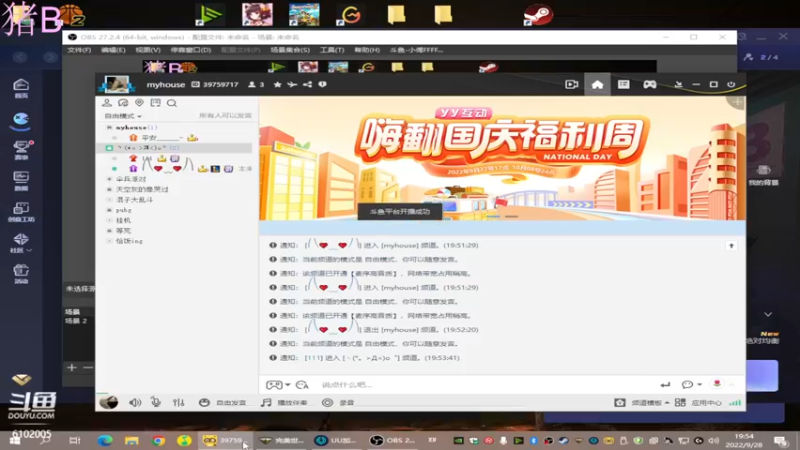Open the board icon above channel list

(156, 103)
